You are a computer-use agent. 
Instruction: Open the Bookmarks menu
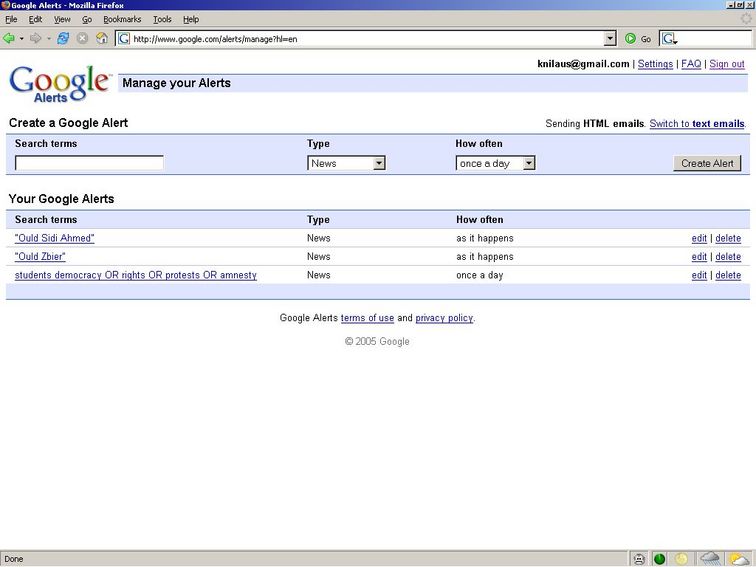(122, 19)
